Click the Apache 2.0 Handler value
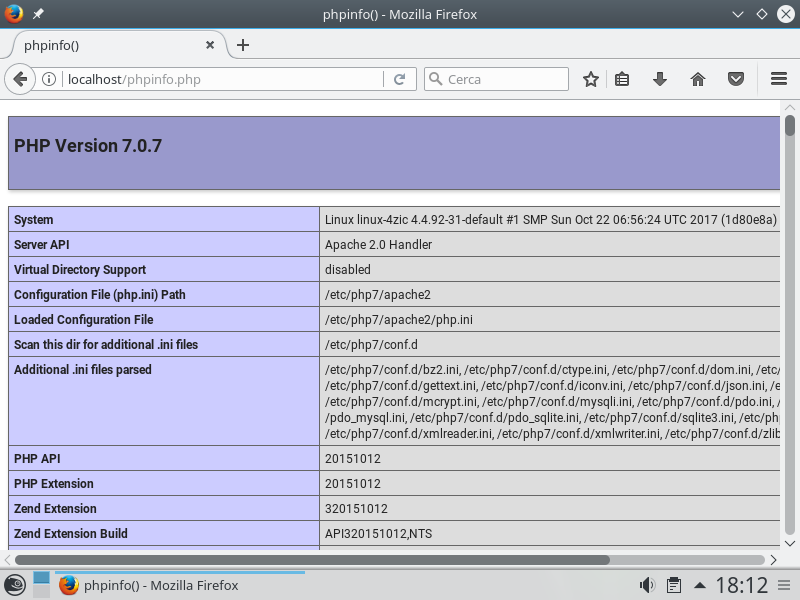This screenshot has height=600, width=800. (379, 244)
